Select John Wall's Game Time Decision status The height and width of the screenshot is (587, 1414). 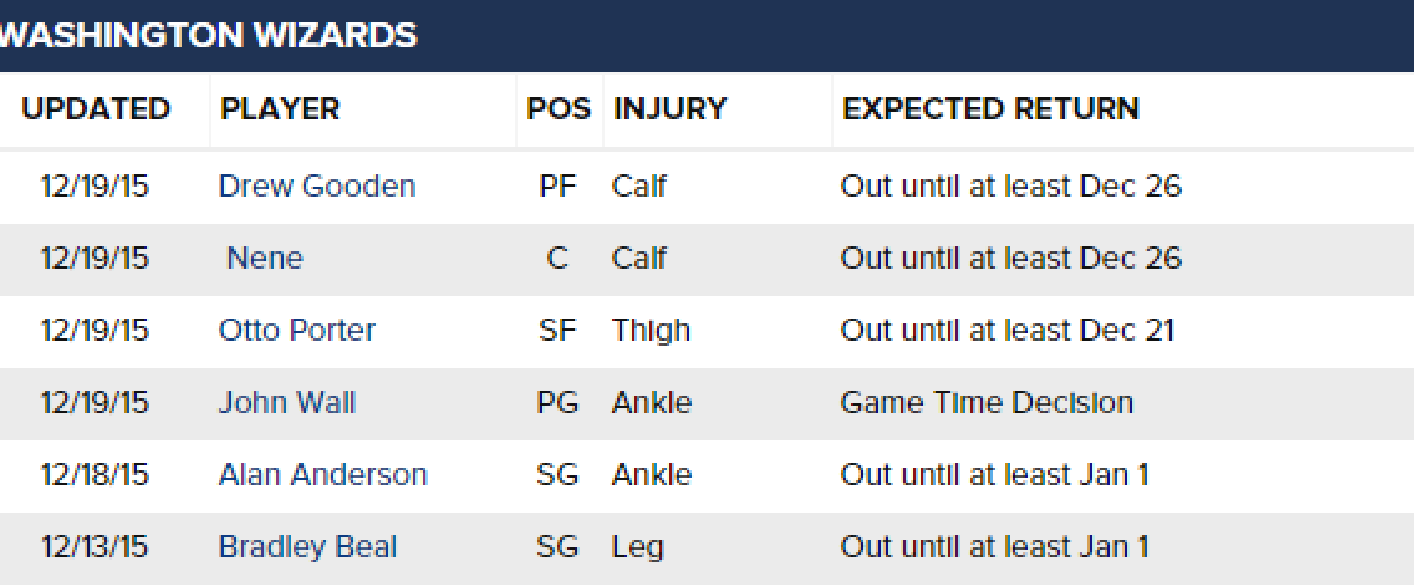click(986, 402)
